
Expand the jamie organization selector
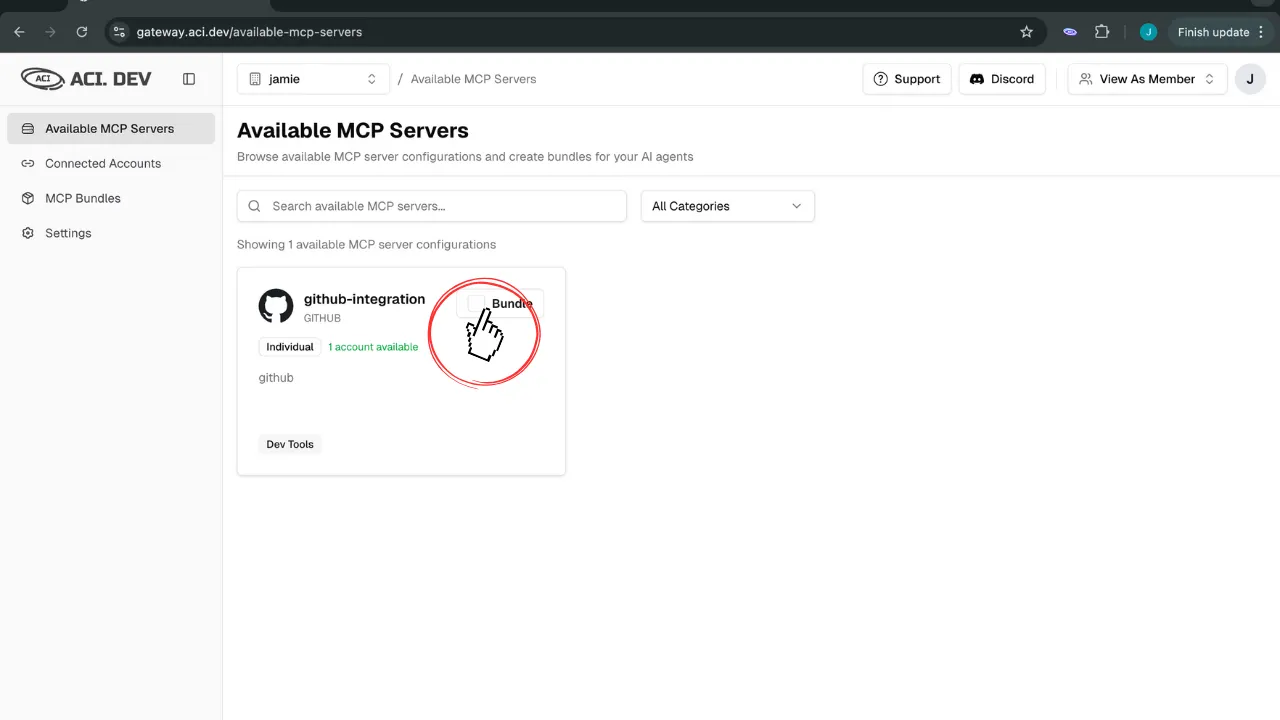[313, 79]
